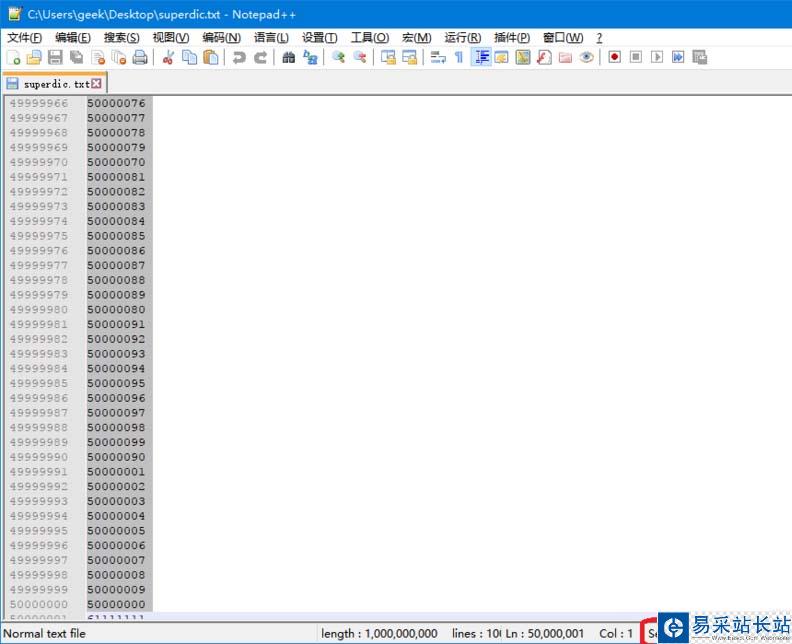Toggle synchronized horizontal scrolling icon
This screenshot has width=792, height=644.
[409, 58]
